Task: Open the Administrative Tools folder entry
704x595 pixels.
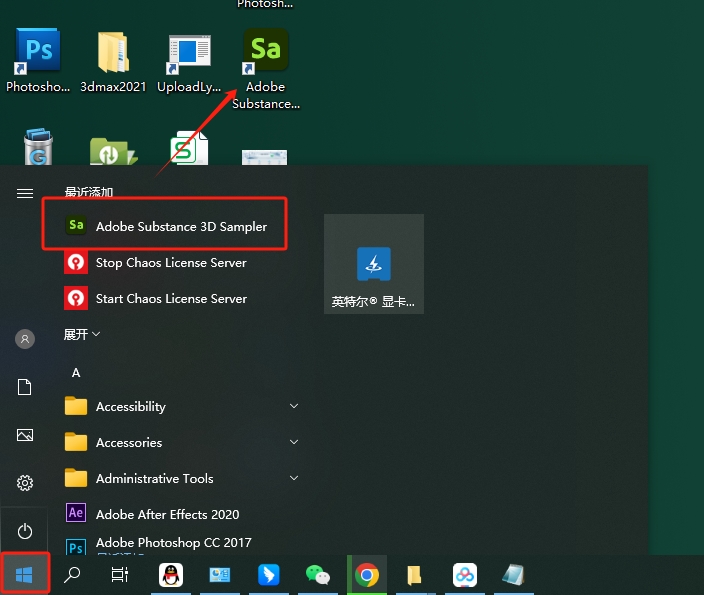Action: coord(179,478)
